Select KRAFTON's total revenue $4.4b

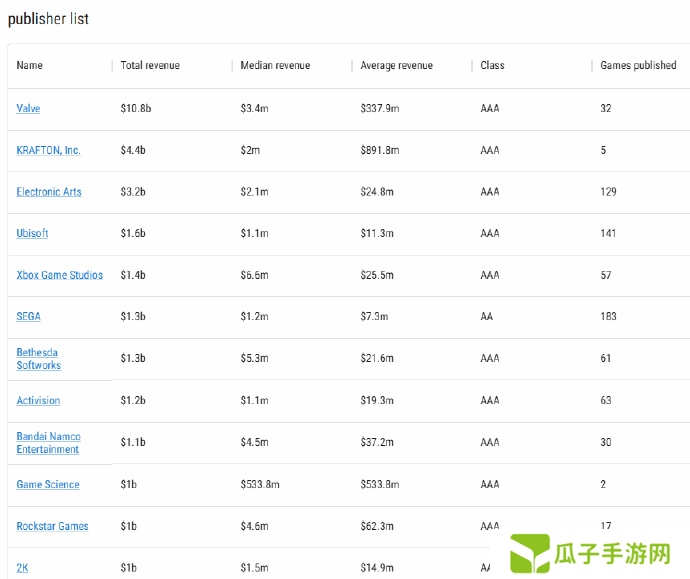(133, 150)
